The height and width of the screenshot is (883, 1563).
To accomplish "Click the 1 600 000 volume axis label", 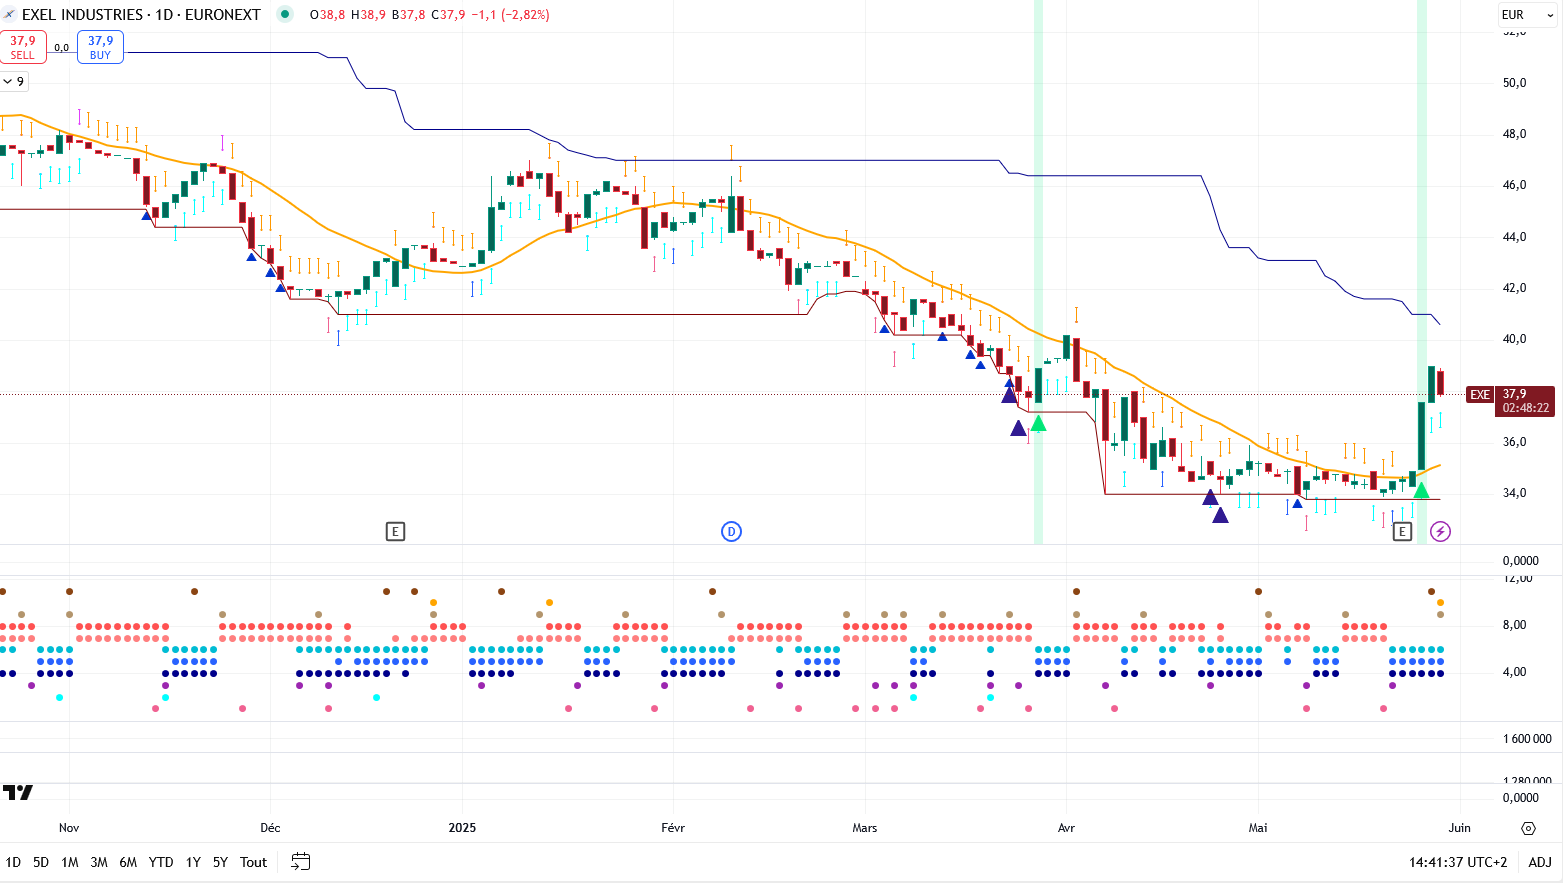I will pos(1527,739).
